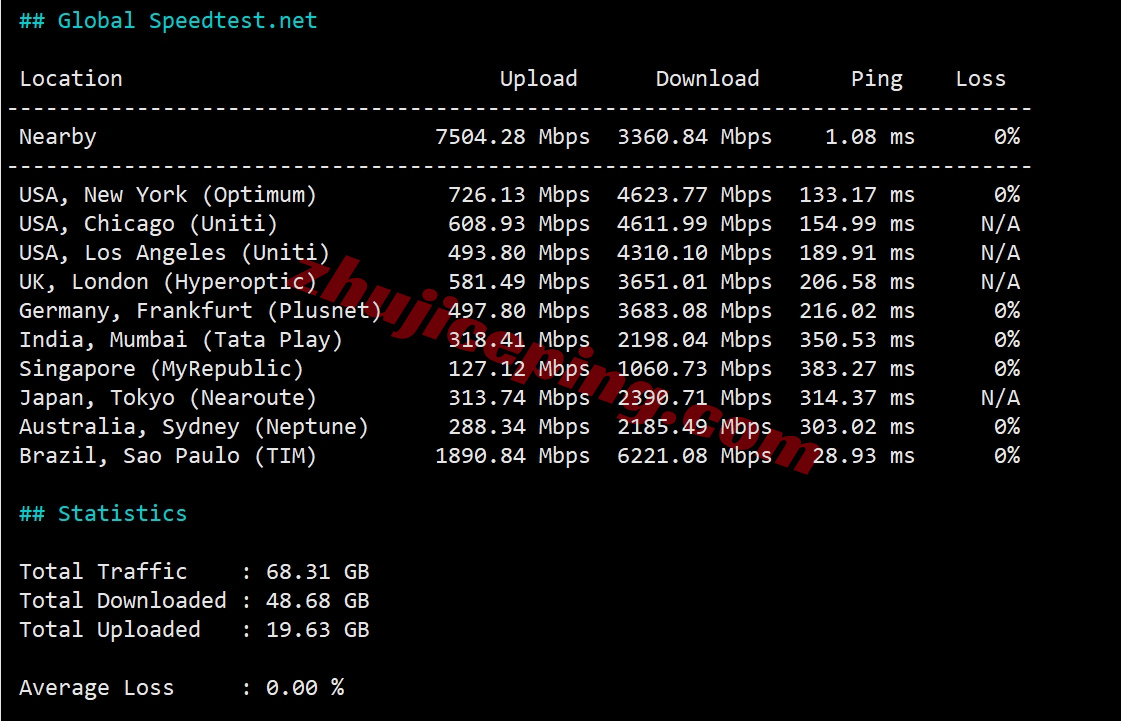The width and height of the screenshot is (1121, 721).
Task: Click the Ping column header
Action: tap(876, 79)
